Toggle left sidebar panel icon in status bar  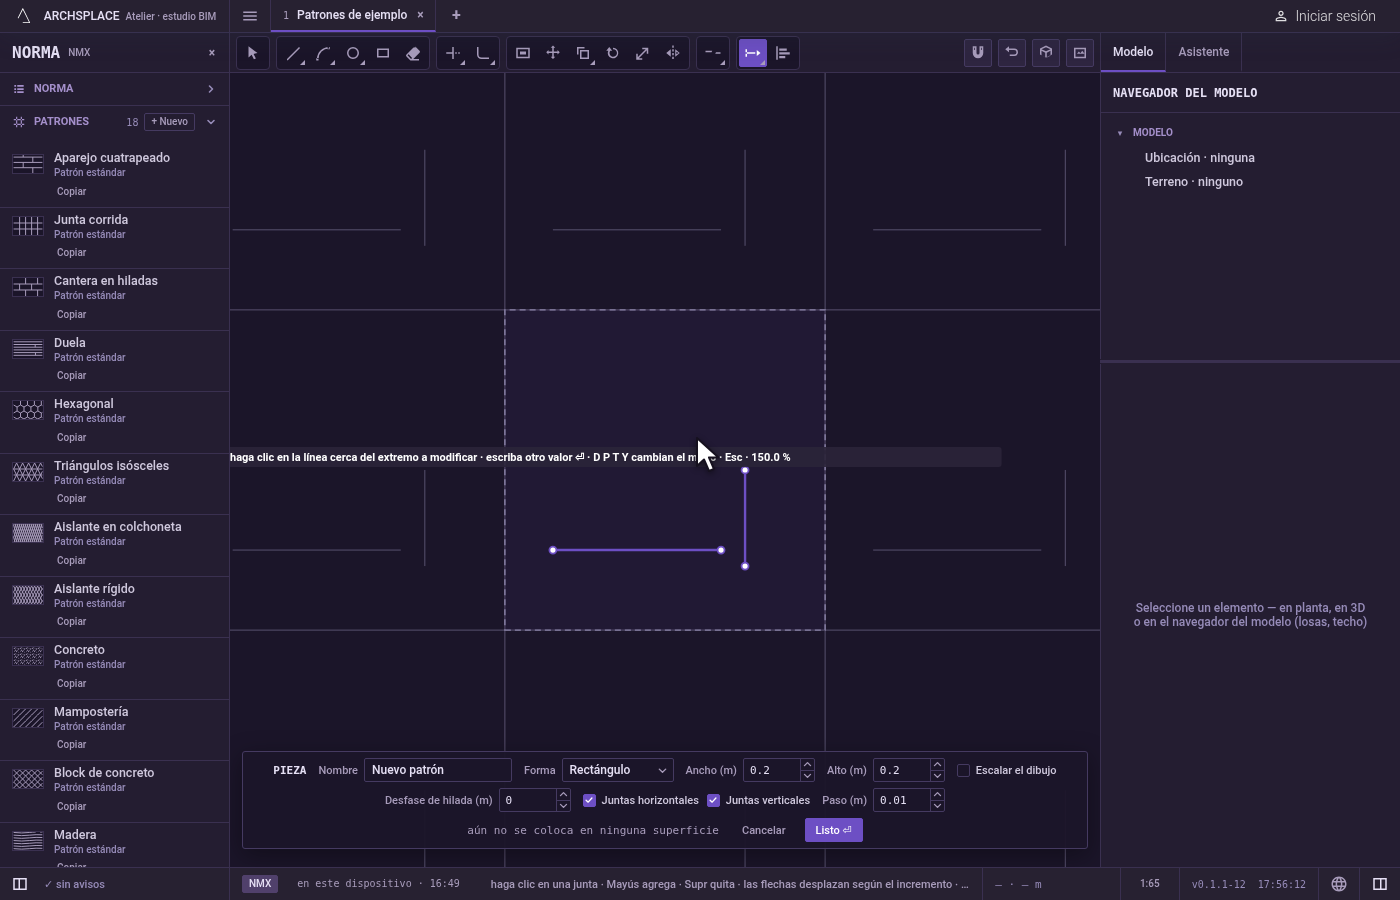(x=19, y=884)
